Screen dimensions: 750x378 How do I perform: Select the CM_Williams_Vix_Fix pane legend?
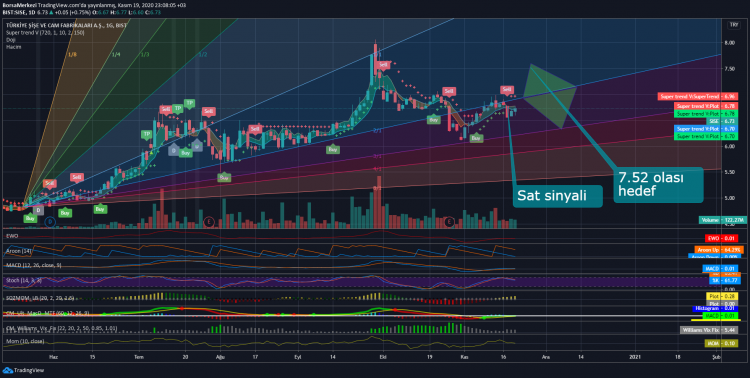pyautogui.click(x=61, y=329)
